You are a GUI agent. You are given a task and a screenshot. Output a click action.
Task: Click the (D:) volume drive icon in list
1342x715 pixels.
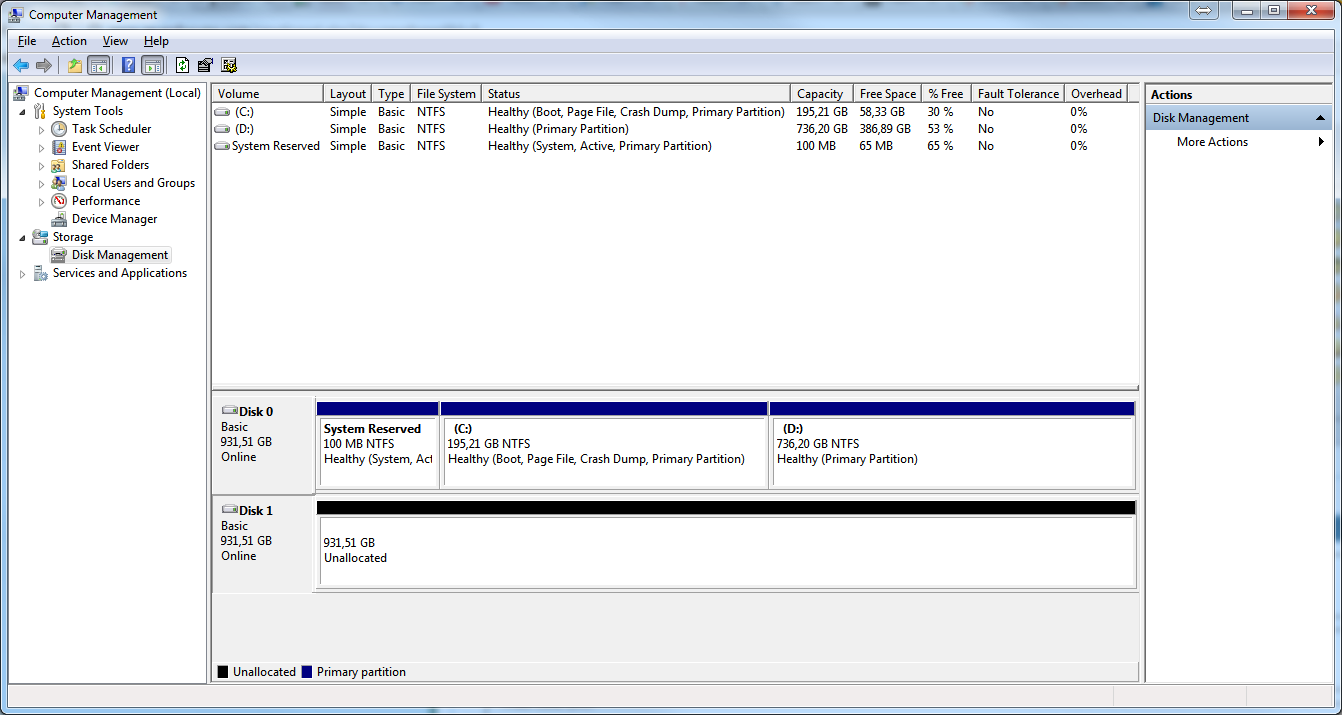point(222,129)
